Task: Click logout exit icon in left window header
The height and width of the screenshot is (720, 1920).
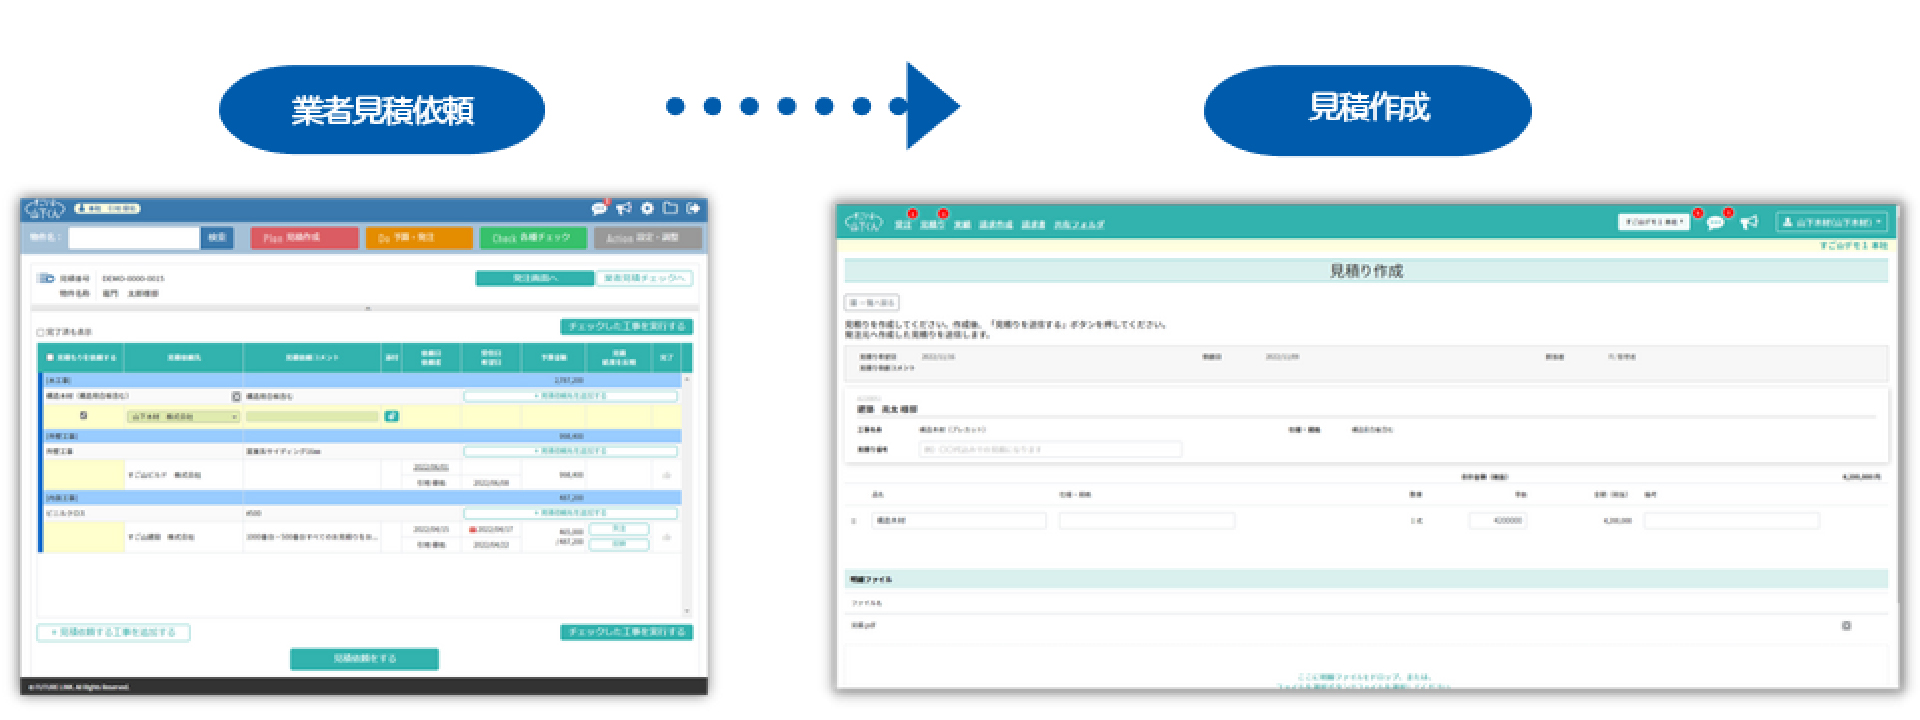Action: pos(693,208)
